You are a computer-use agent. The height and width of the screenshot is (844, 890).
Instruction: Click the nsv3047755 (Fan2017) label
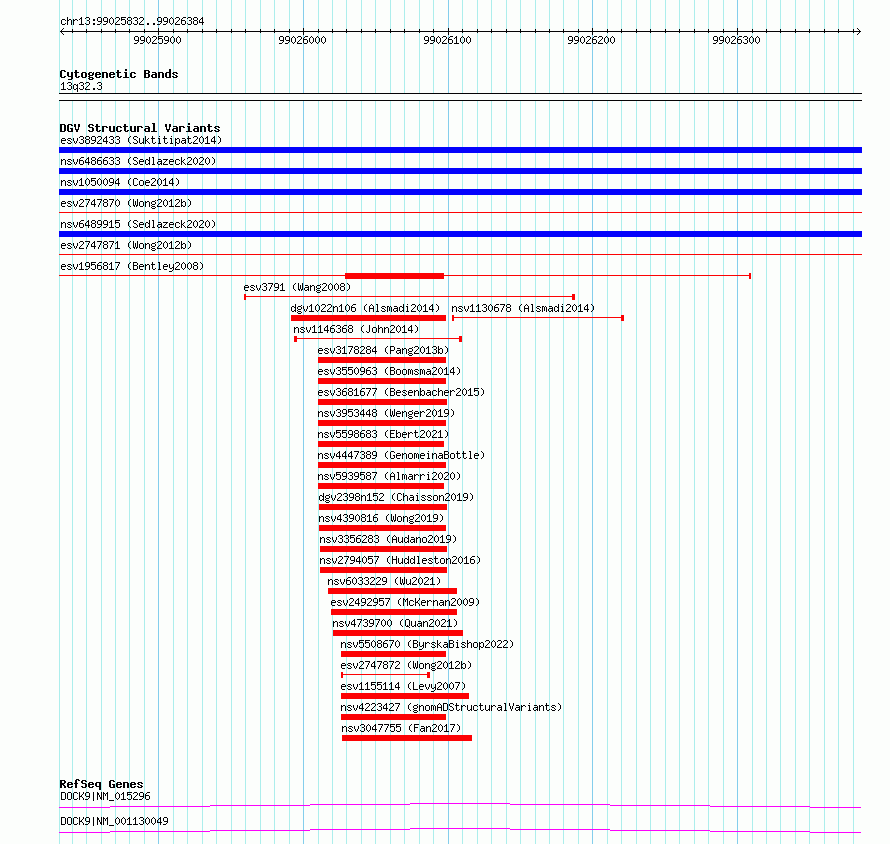[401, 728]
